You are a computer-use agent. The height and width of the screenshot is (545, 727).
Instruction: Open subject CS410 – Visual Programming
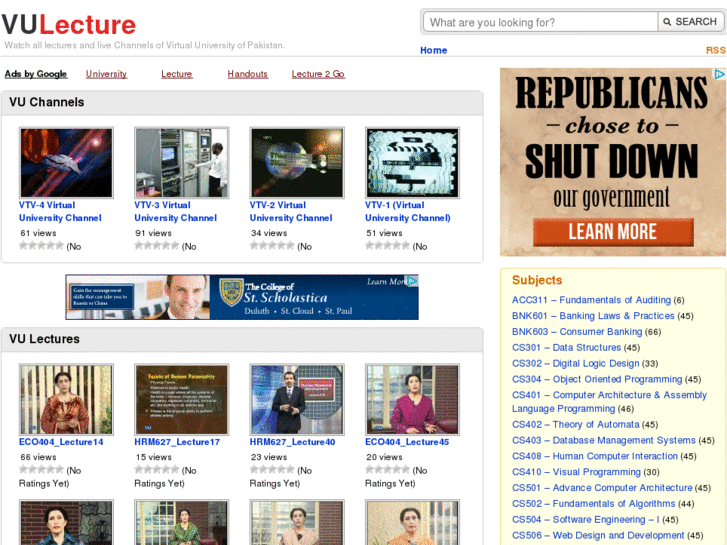click(x=576, y=472)
